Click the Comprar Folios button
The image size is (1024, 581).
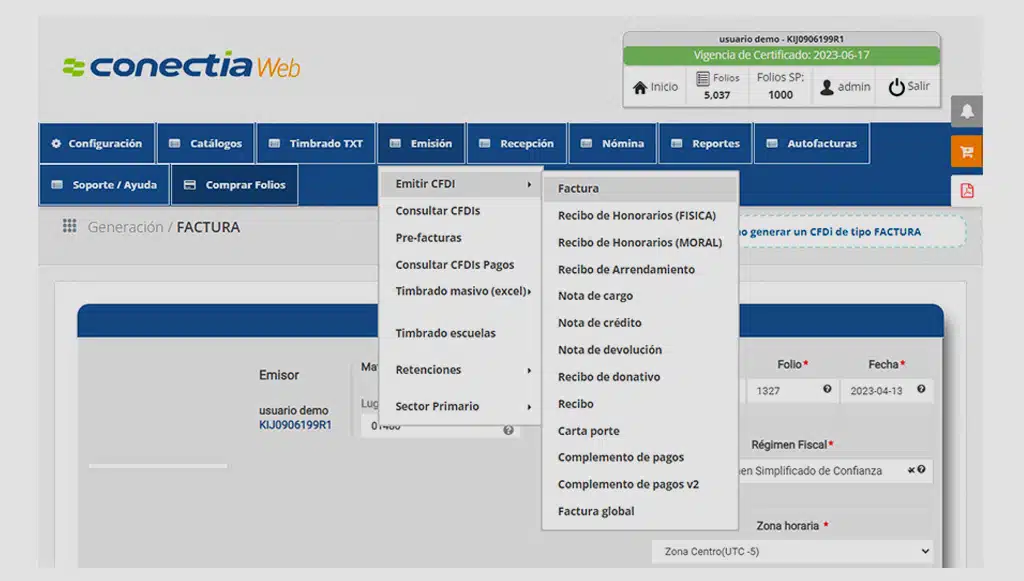coord(235,185)
